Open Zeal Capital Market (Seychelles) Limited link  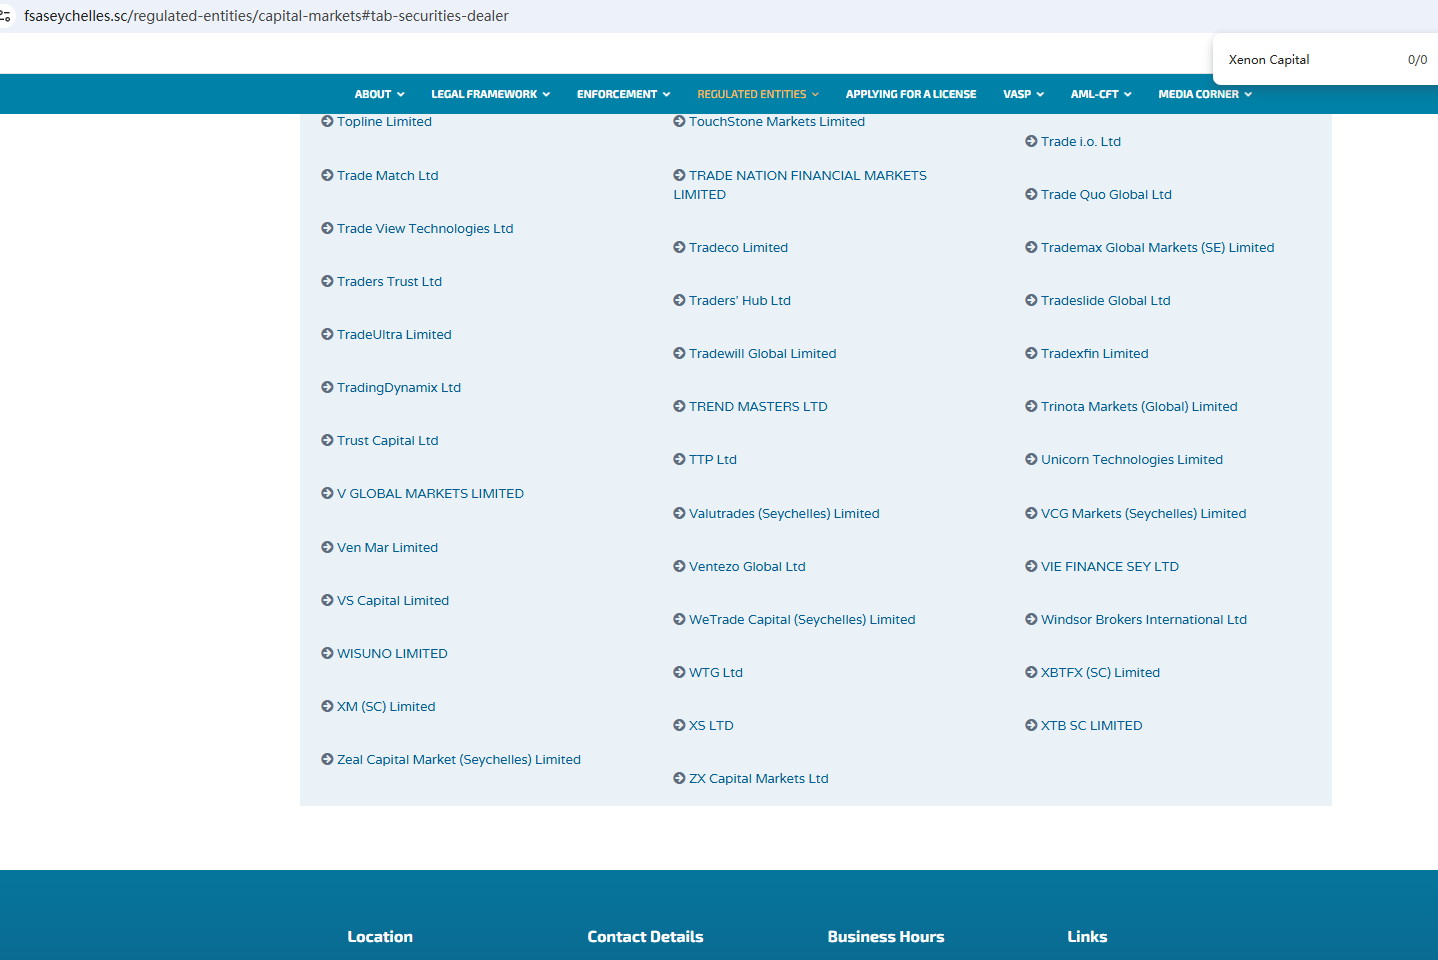(x=458, y=759)
